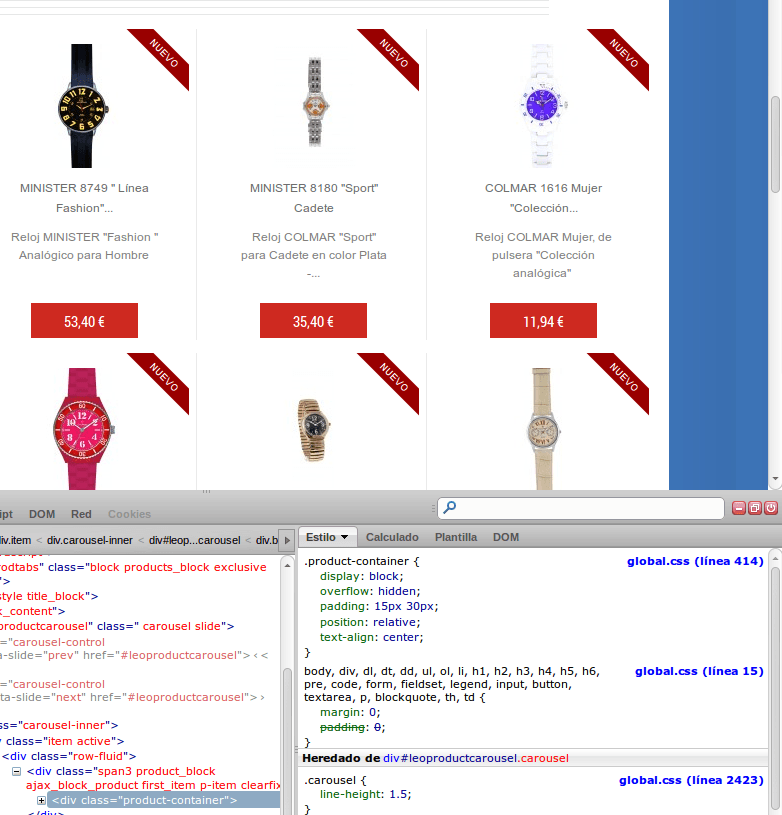View the pink watch product image

click(83, 429)
